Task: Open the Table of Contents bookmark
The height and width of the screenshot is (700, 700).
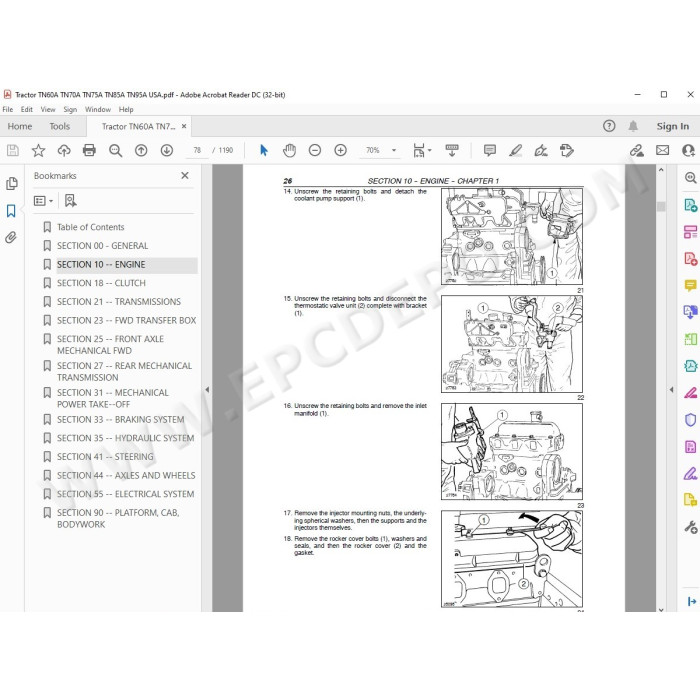Action: tap(91, 227)
